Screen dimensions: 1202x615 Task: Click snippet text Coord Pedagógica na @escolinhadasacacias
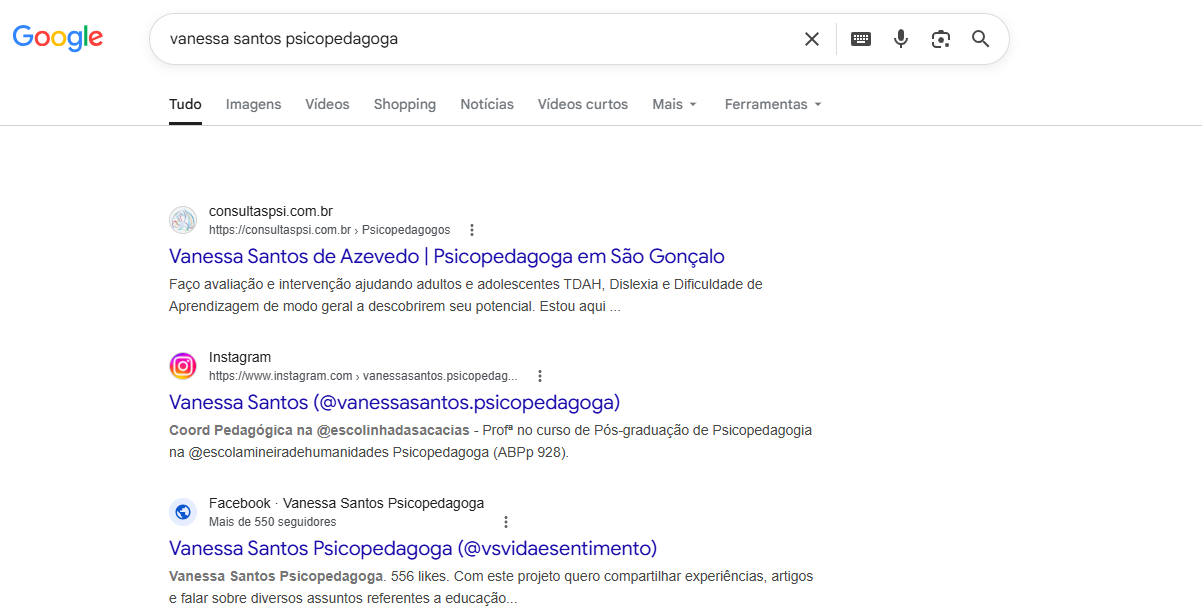click(319, 430)
